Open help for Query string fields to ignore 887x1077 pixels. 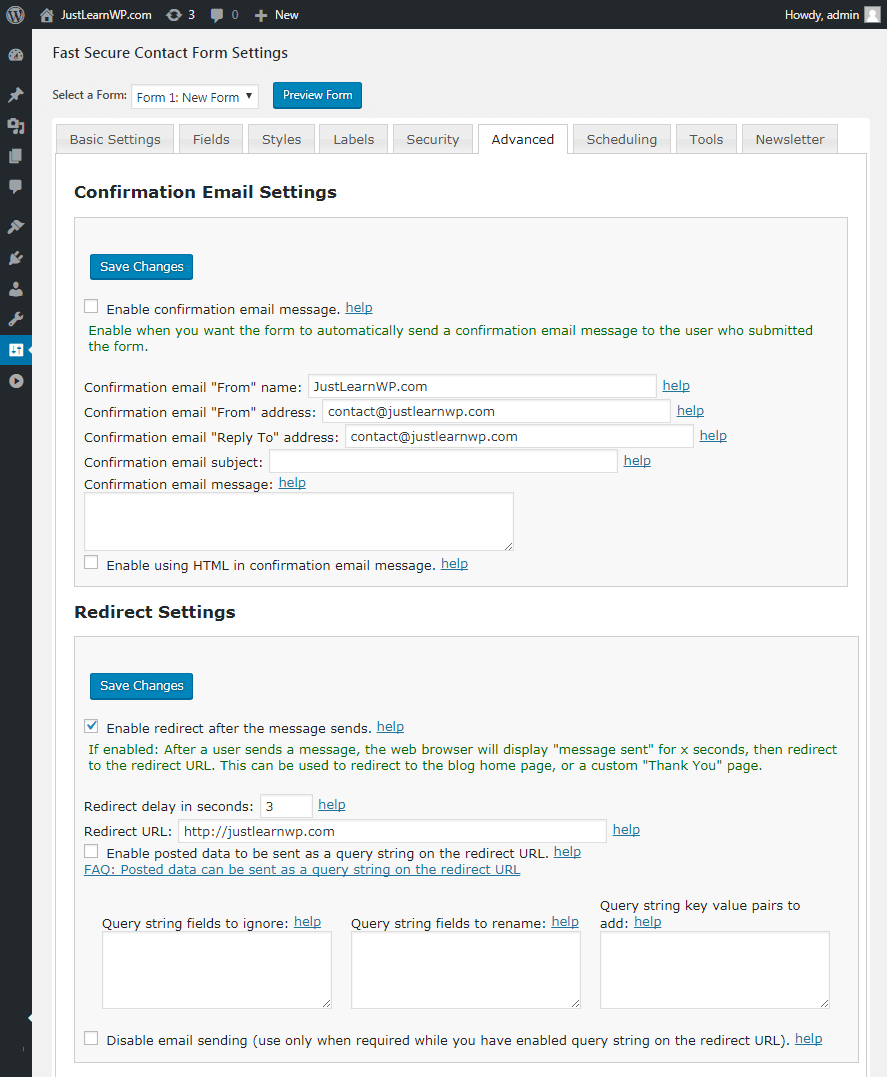point(307,922)
